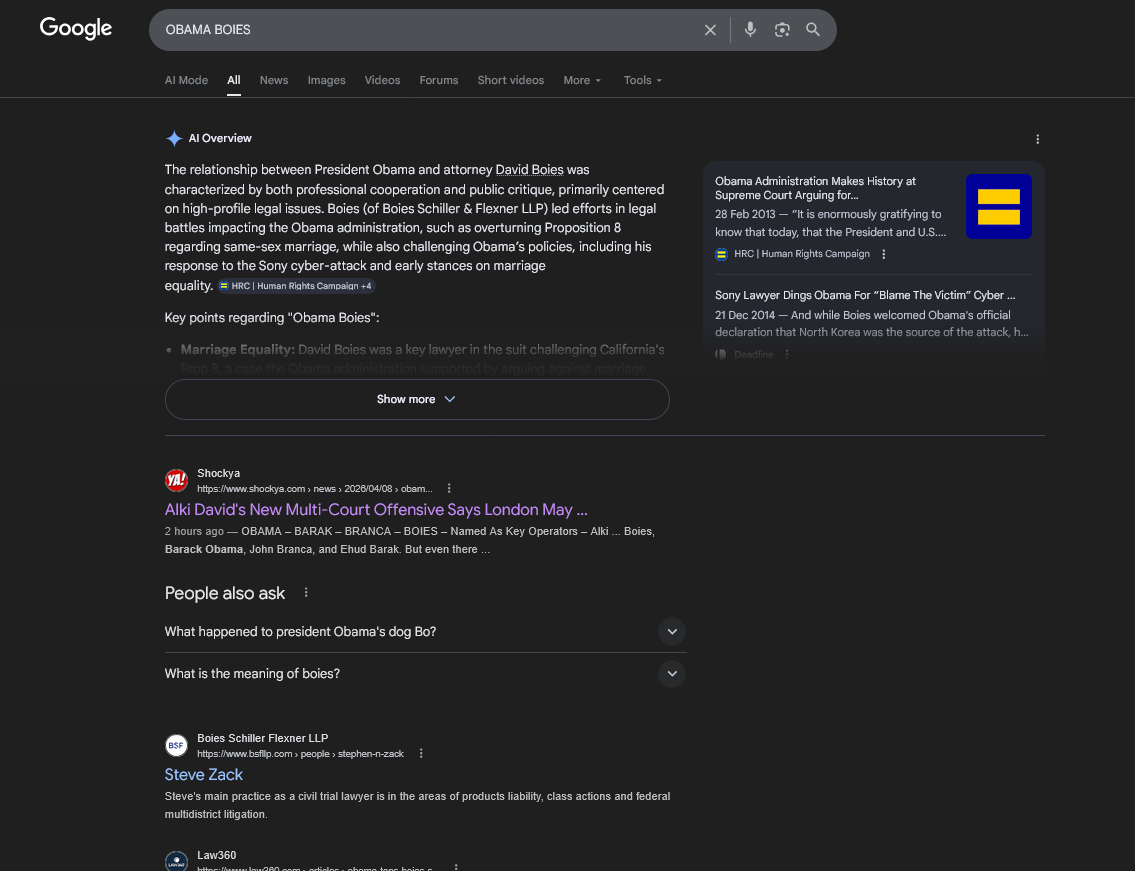Clear the search box text
Image resolution: width=1136 pixels, height=871 pixels.
(x=710, y=30)
